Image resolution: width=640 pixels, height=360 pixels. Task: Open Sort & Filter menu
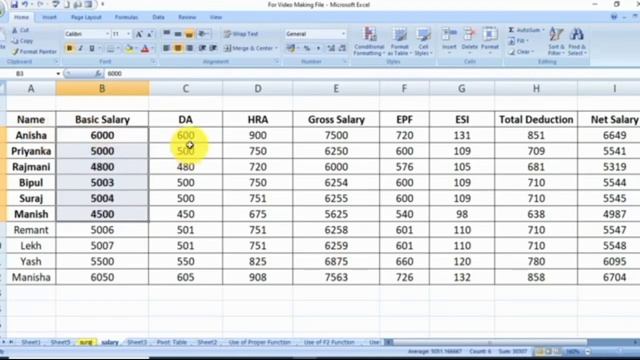coord(556,41)
